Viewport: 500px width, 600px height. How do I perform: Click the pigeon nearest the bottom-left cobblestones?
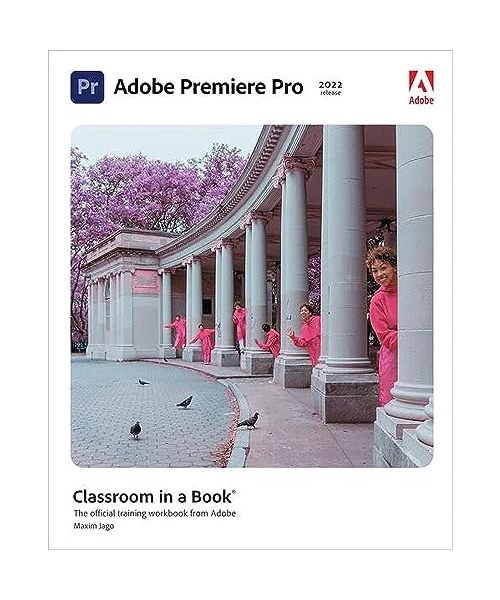point(135,430)
